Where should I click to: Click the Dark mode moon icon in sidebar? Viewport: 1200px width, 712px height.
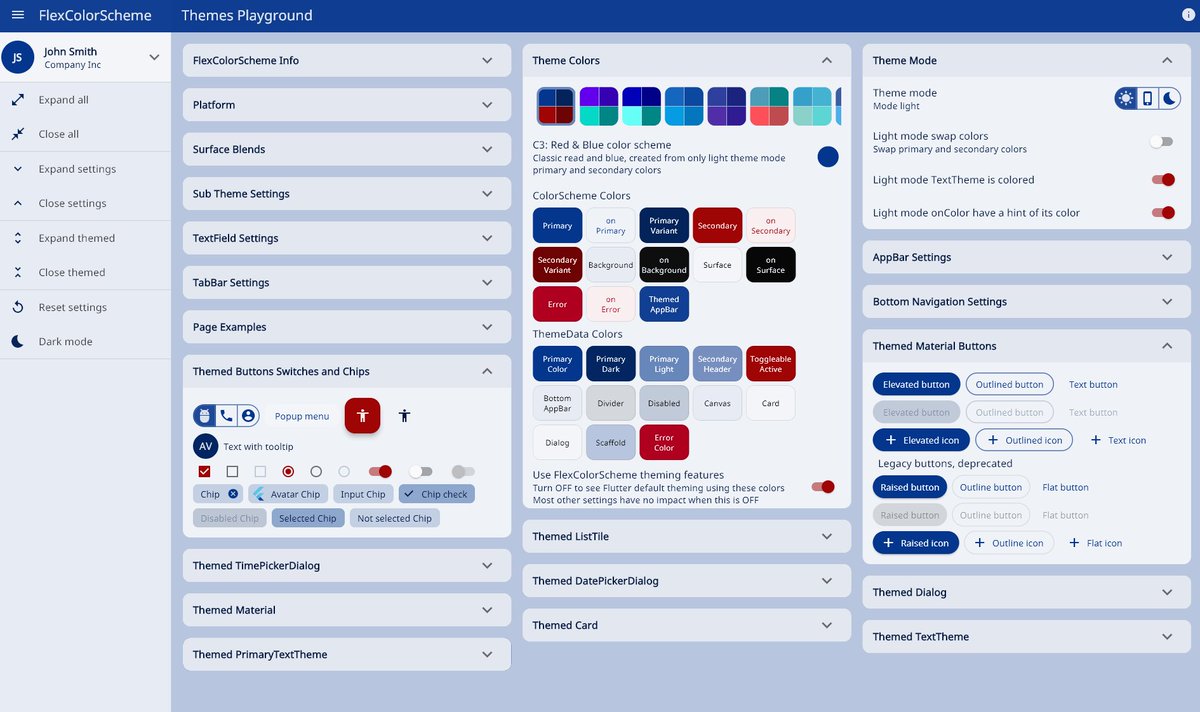[17, 341]
